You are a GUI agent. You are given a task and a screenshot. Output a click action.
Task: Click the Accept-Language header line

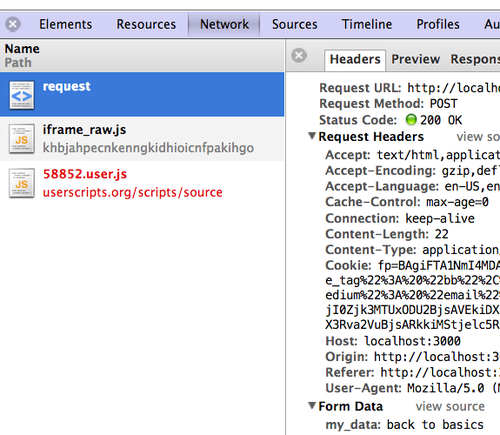413,186
